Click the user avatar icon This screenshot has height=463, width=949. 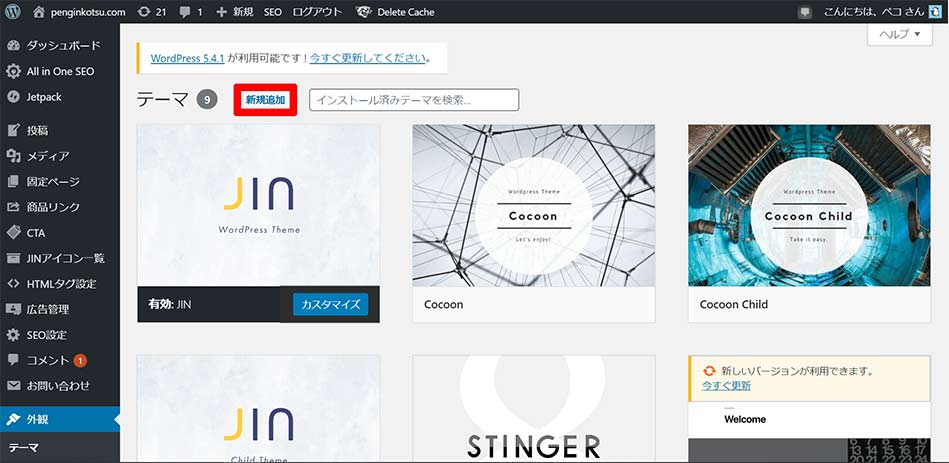click(934, 11)
